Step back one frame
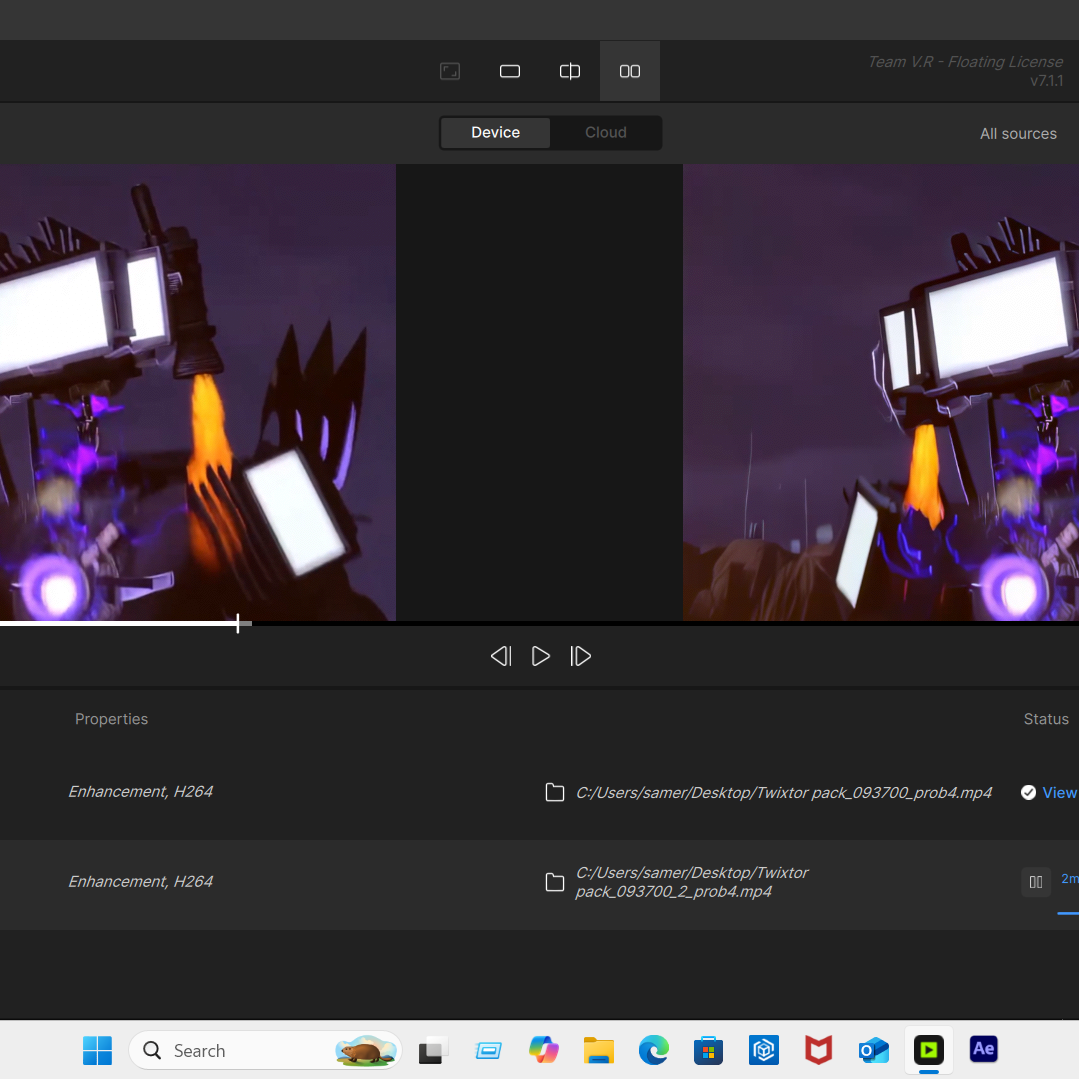The image size is (1079, 1079). (501, 656)
